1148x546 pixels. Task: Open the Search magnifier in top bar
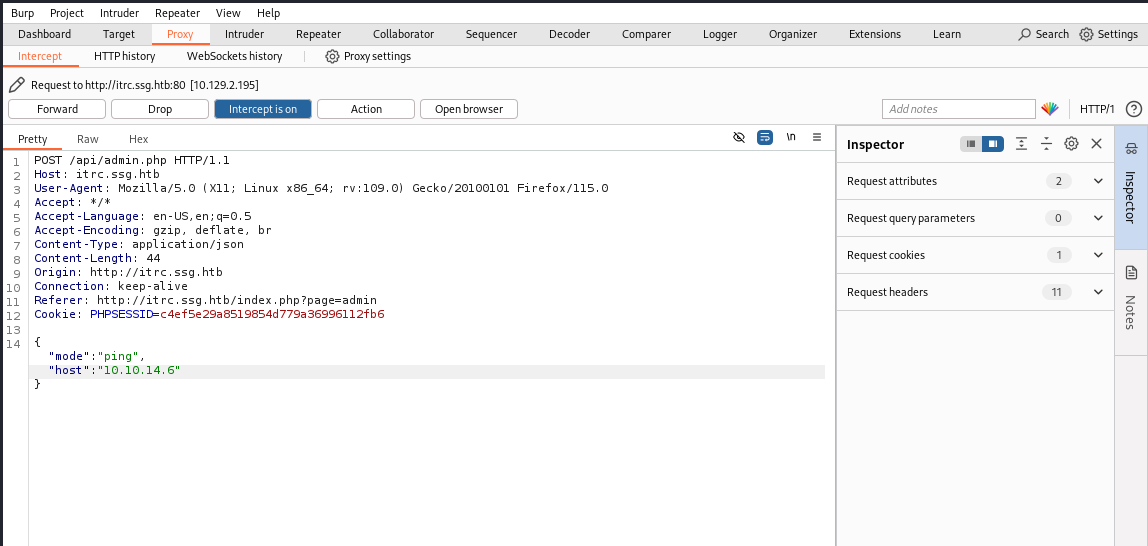pyautogui.click(x=1043, y=34)
